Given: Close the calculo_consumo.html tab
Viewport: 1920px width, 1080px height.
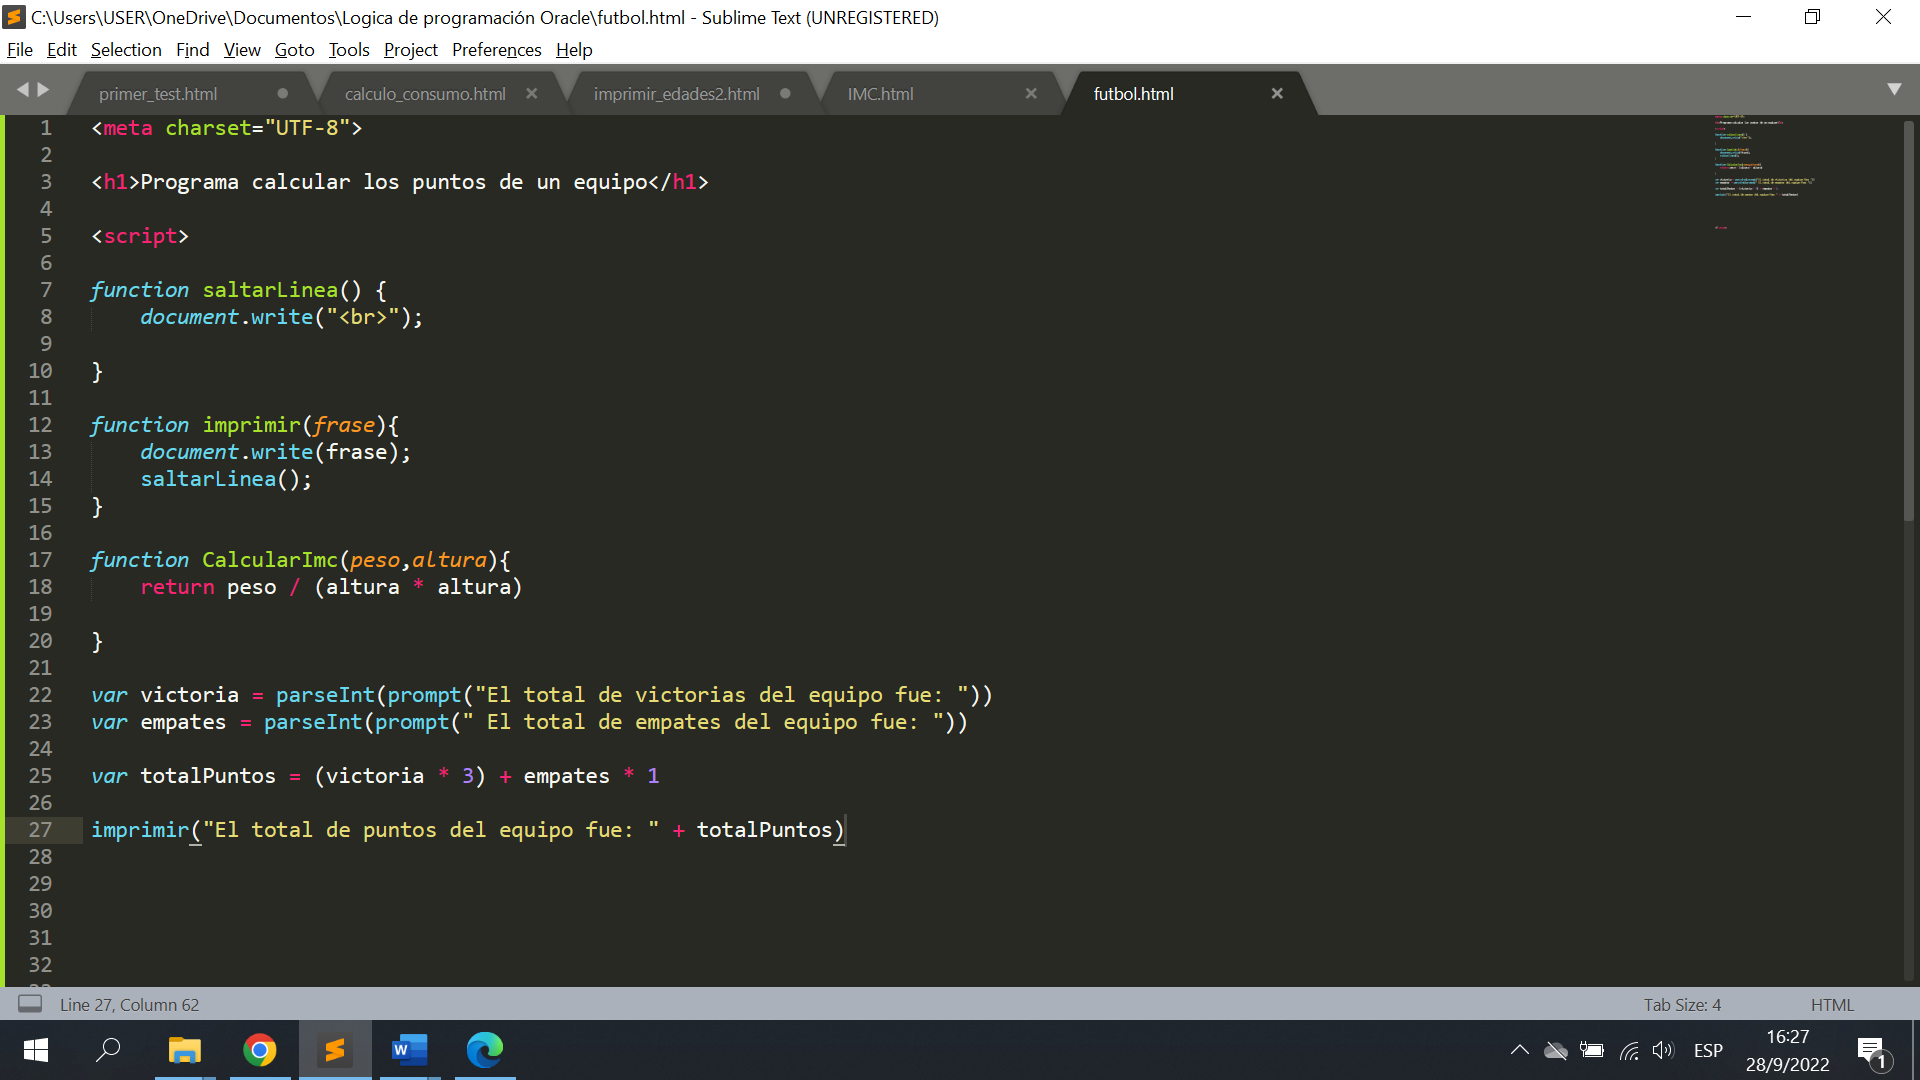Looking at the screenshot, I should click(x=533, y=94).
